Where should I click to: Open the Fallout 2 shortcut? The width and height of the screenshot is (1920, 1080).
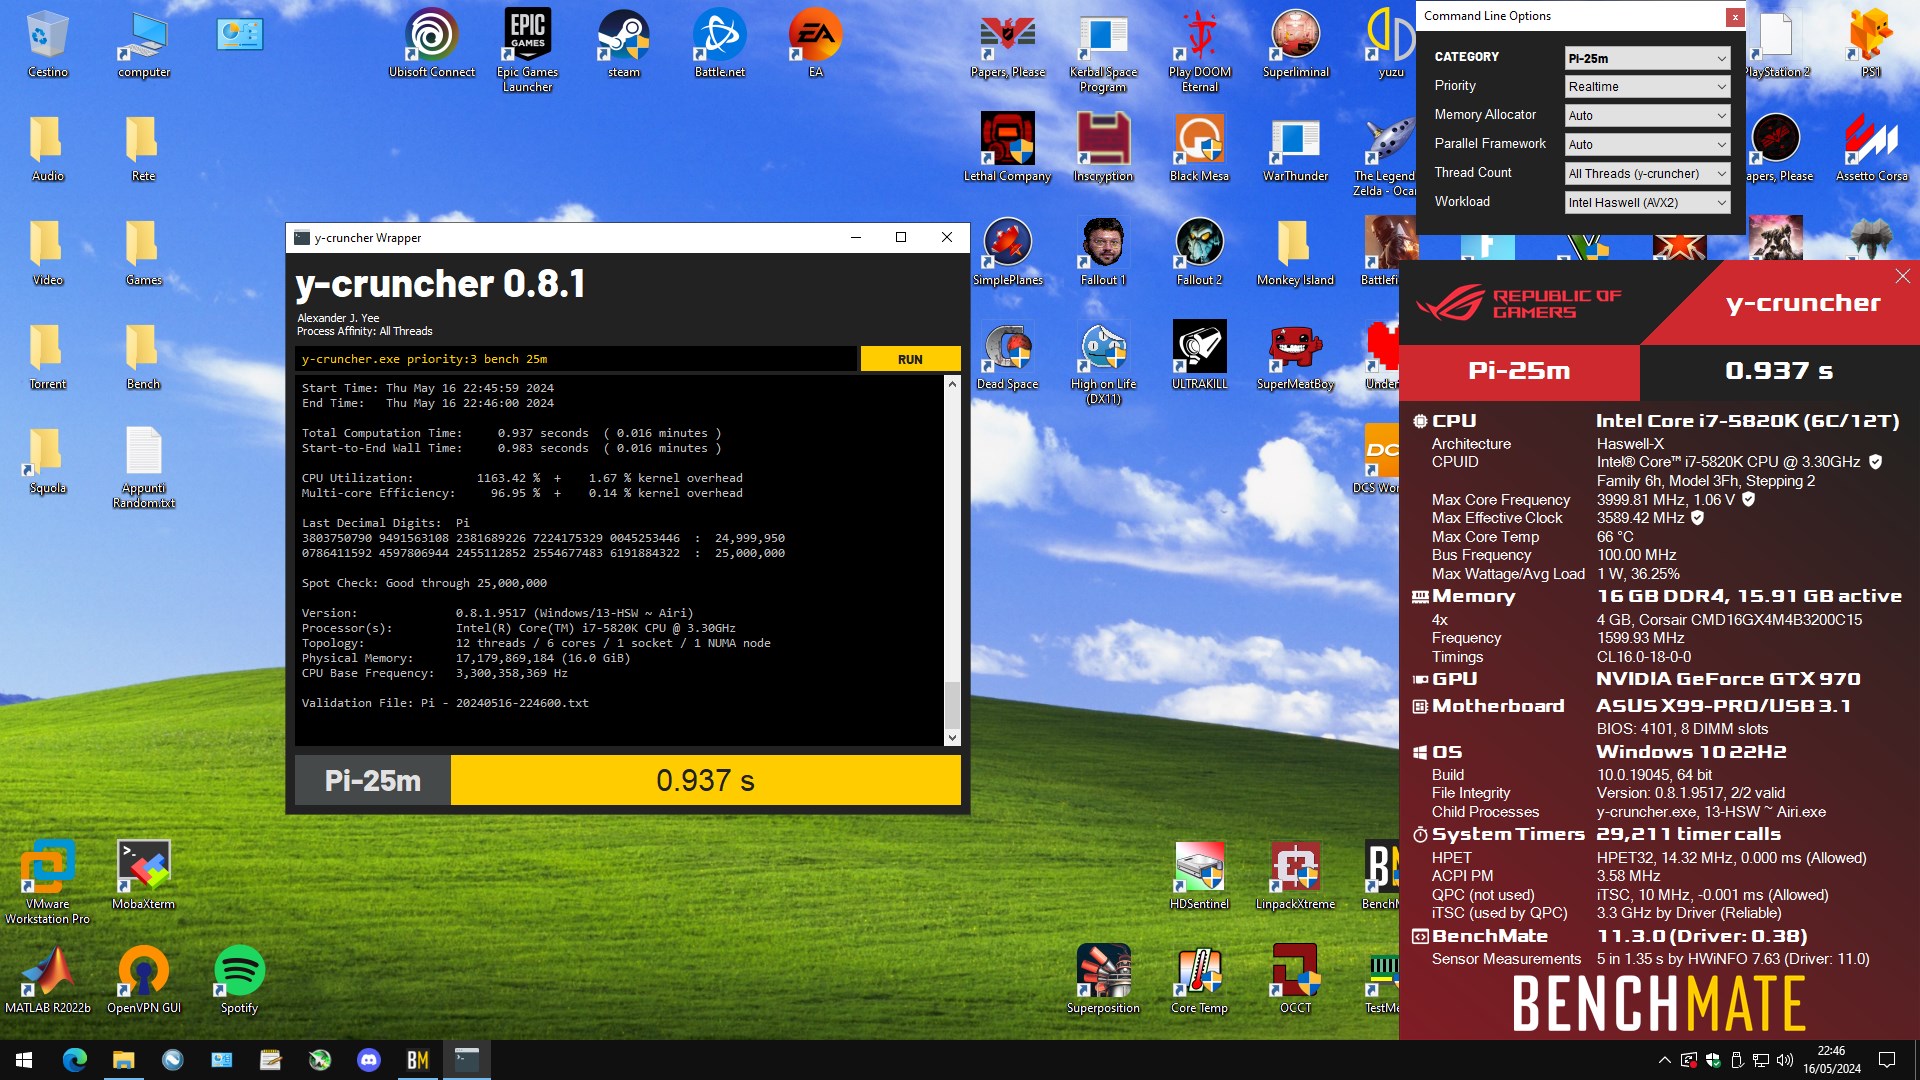coord(1199,252)
